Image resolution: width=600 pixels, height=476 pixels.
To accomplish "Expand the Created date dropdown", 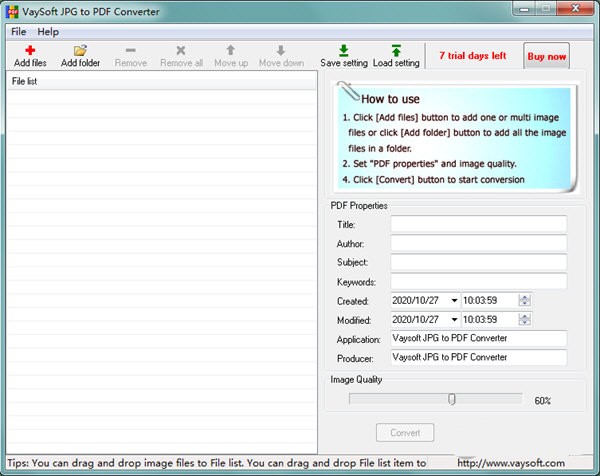I will [455, 300].
